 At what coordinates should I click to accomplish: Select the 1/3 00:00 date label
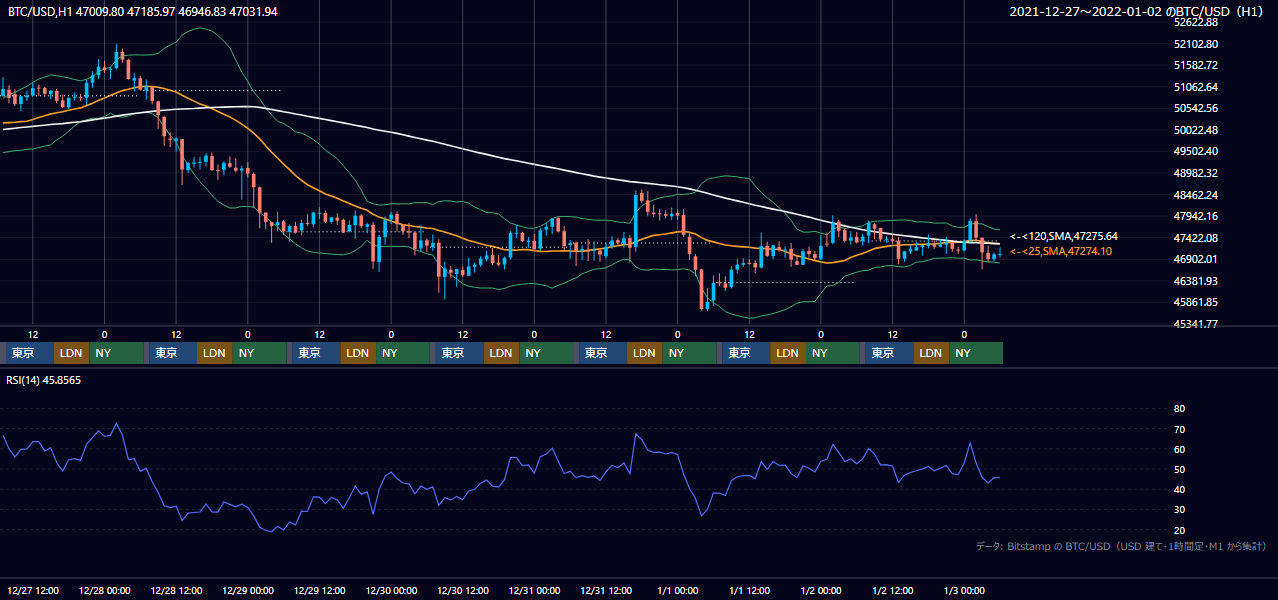(x=965, y=590)
